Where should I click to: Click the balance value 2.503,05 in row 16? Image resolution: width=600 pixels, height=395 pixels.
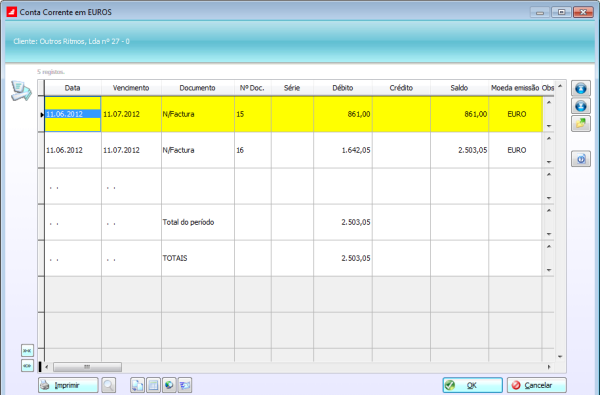tap(473, 150)
